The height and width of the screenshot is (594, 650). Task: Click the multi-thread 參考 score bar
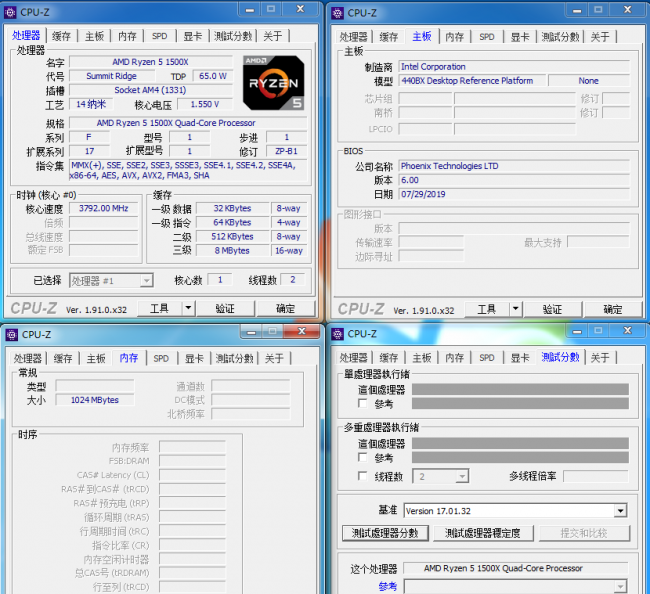[520, 457]
